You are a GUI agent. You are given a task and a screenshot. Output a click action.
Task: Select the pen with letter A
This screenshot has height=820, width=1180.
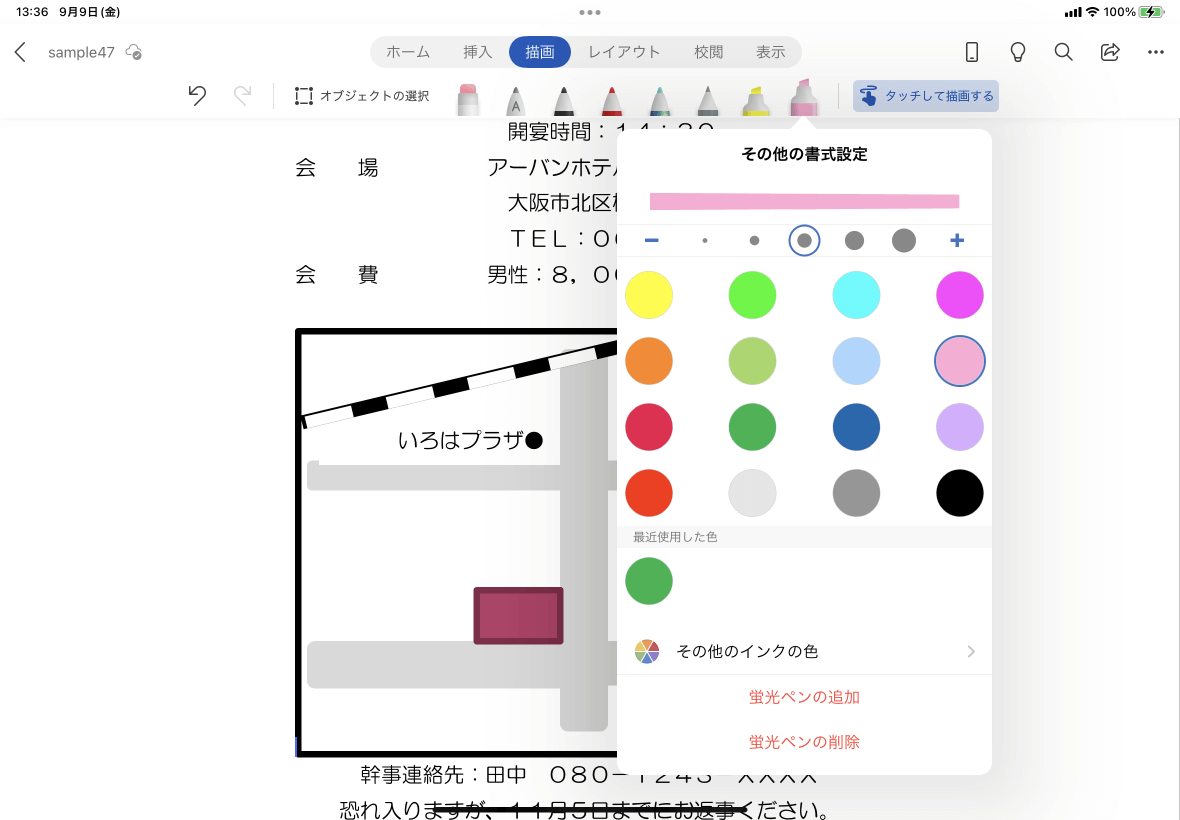[x=515, y=100]
